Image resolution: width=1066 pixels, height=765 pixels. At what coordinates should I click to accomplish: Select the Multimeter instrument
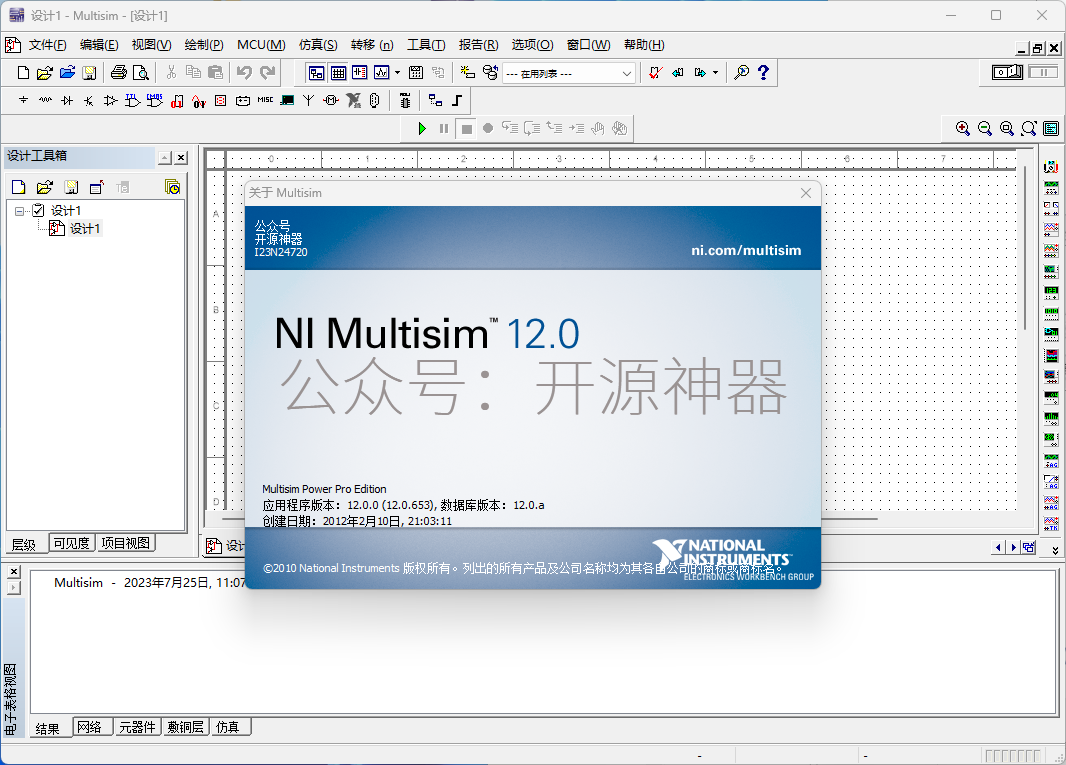click(x=1051, y=166)
